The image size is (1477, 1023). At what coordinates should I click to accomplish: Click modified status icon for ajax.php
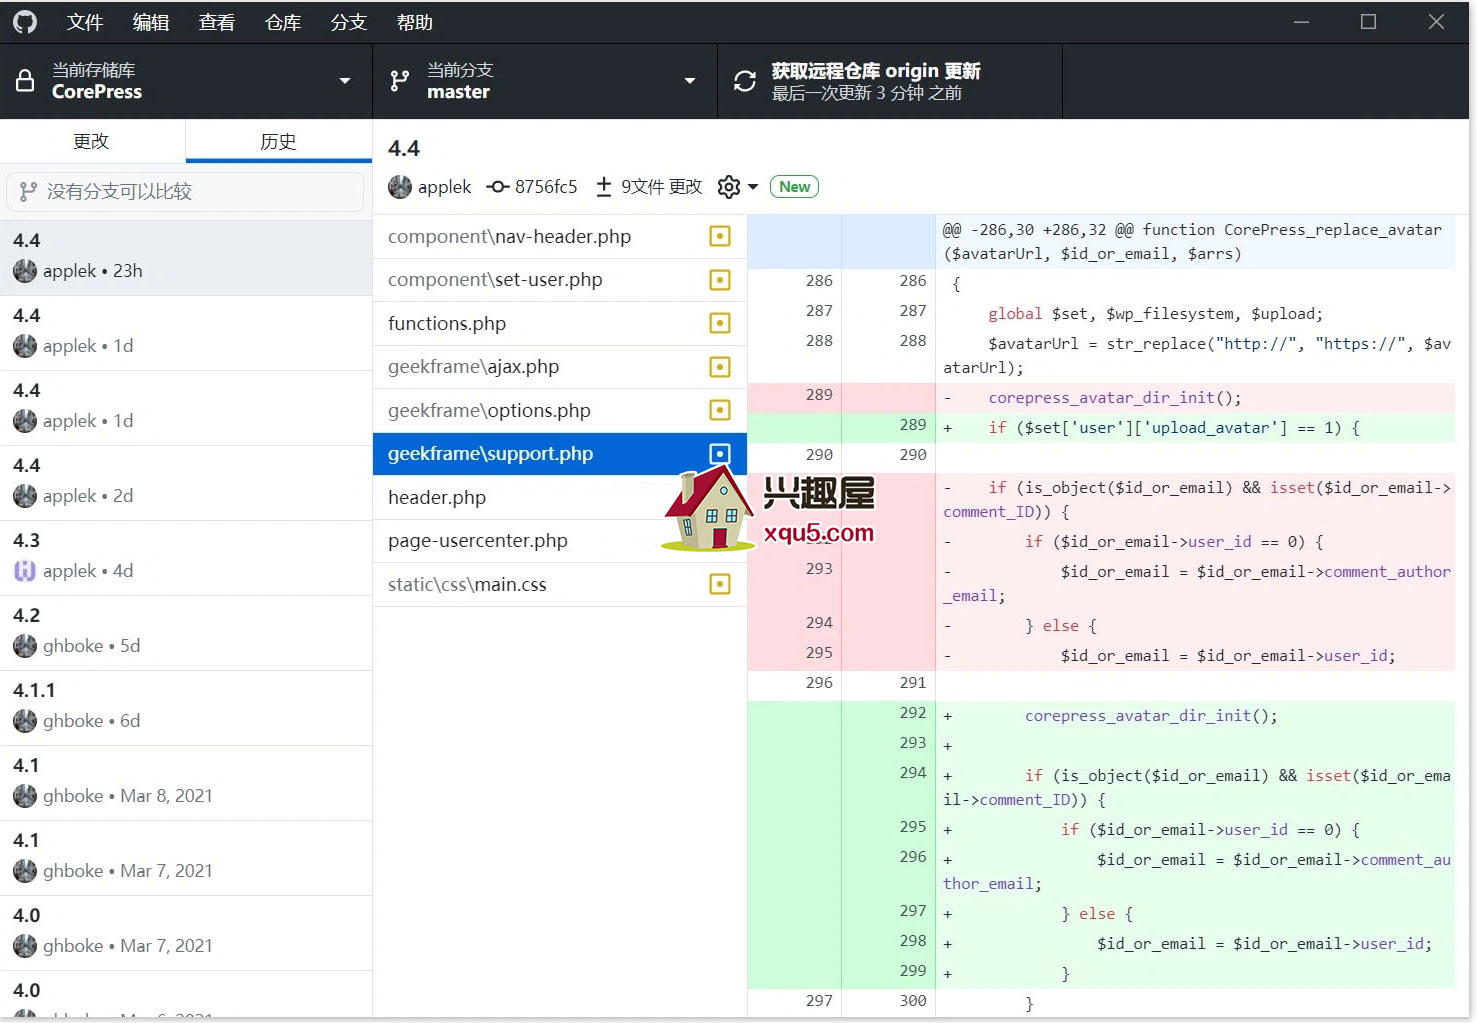720,367
